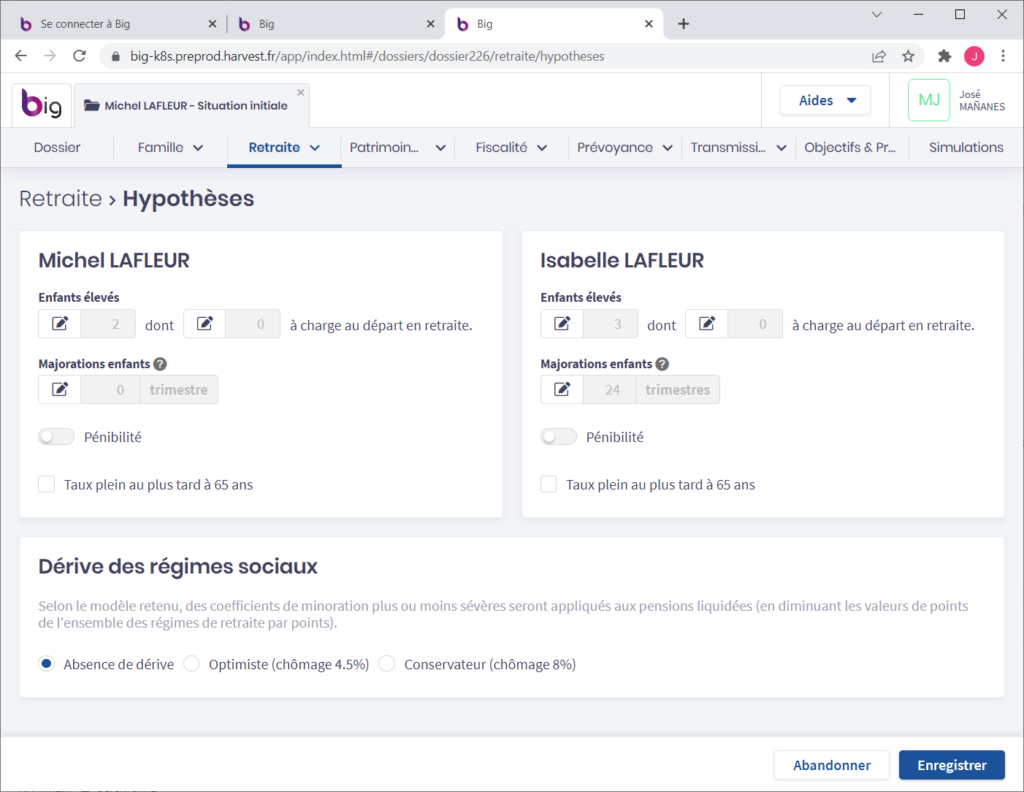Expand the Famille menu

coord(170,147)
